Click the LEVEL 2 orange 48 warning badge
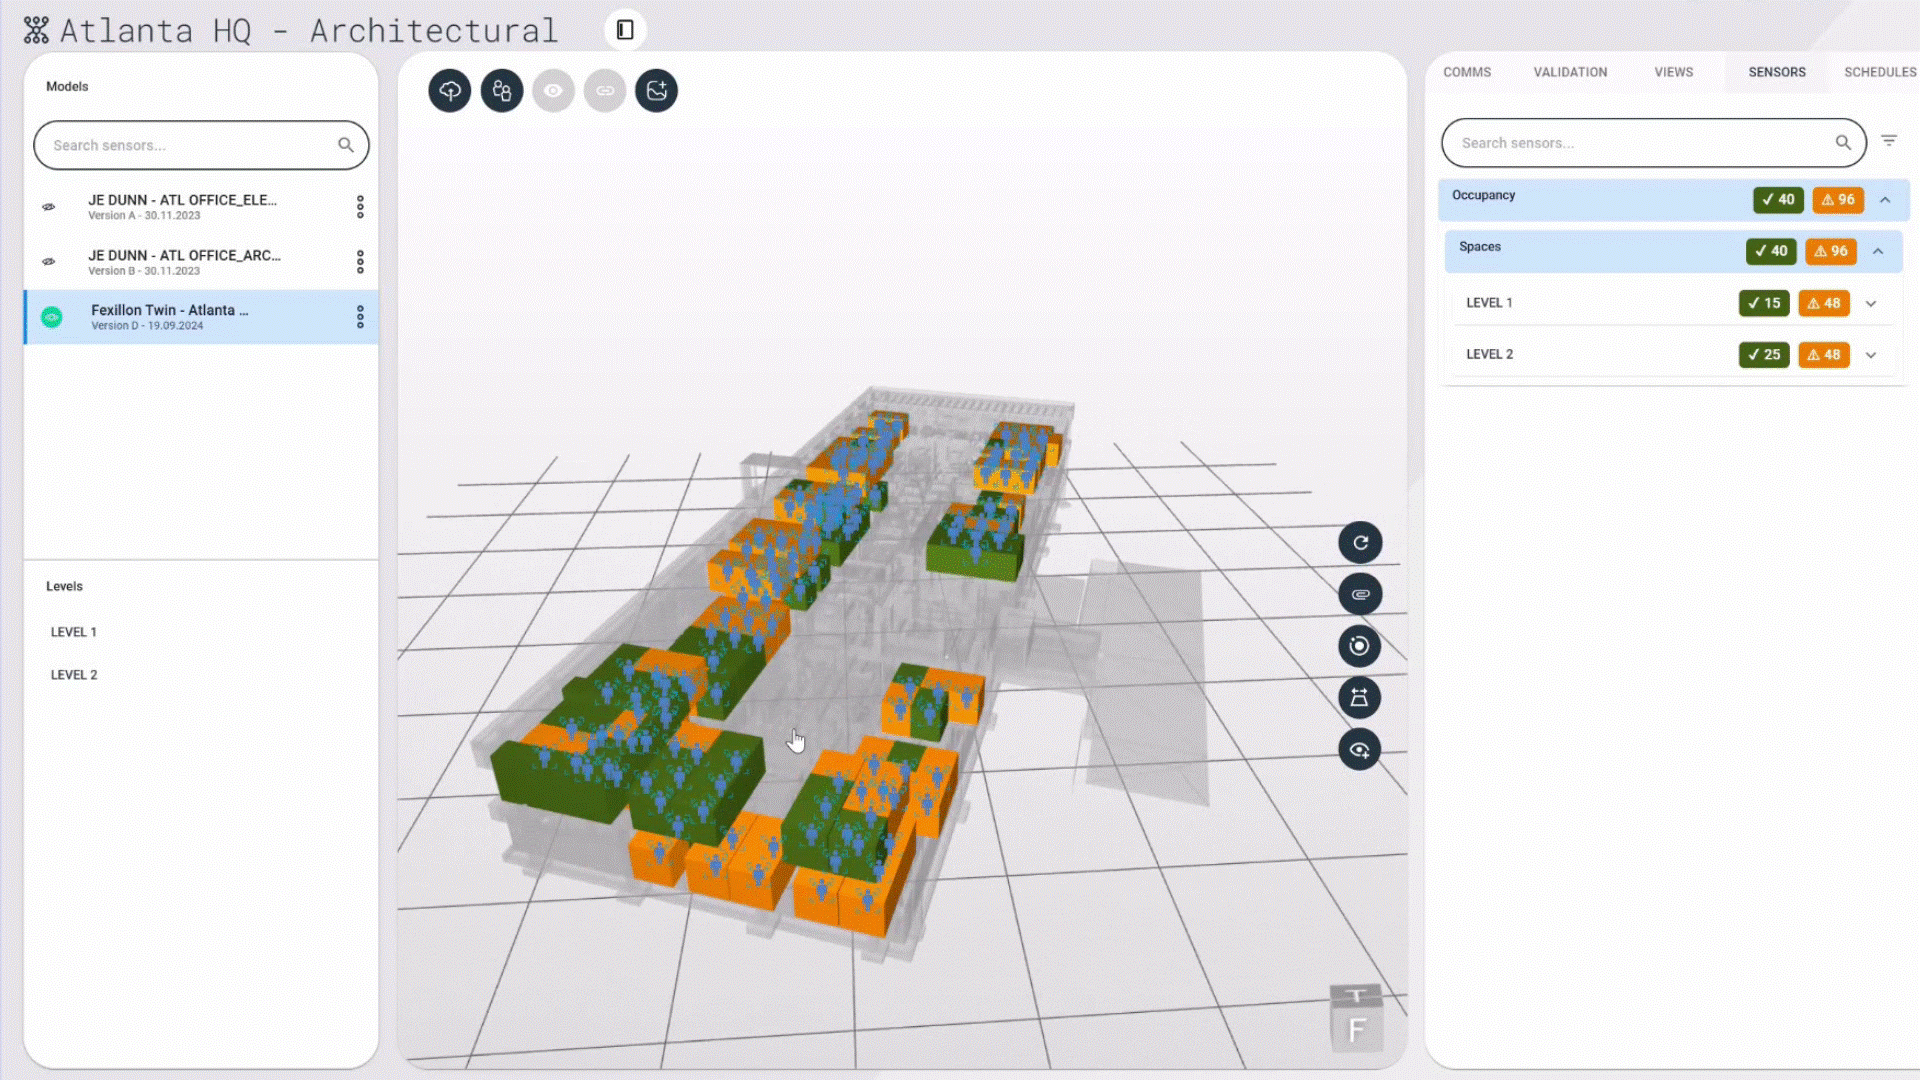The height and width of the screenshot is (1080, 1920). pyautogui.click(x=1824, y=355)
